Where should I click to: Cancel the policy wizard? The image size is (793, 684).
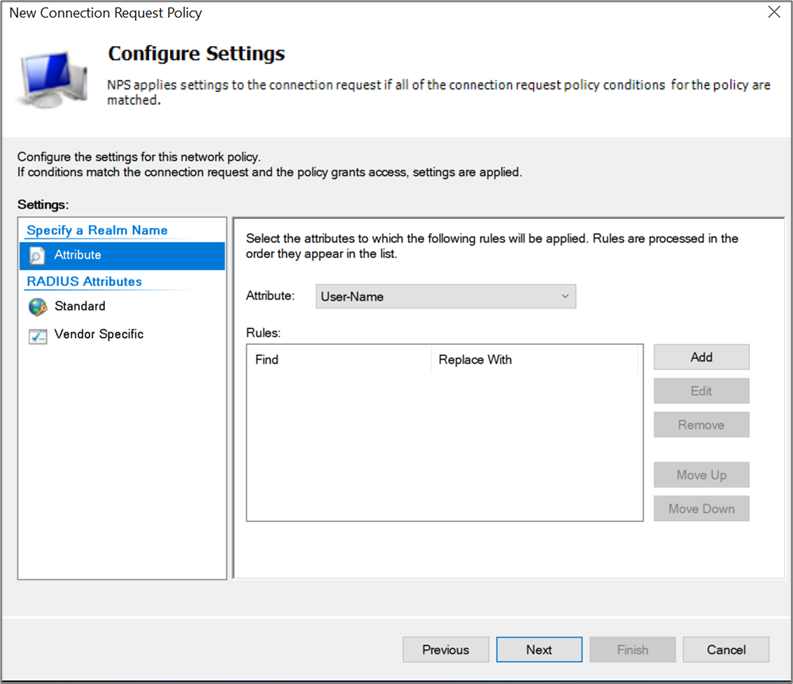pos(726,650)
